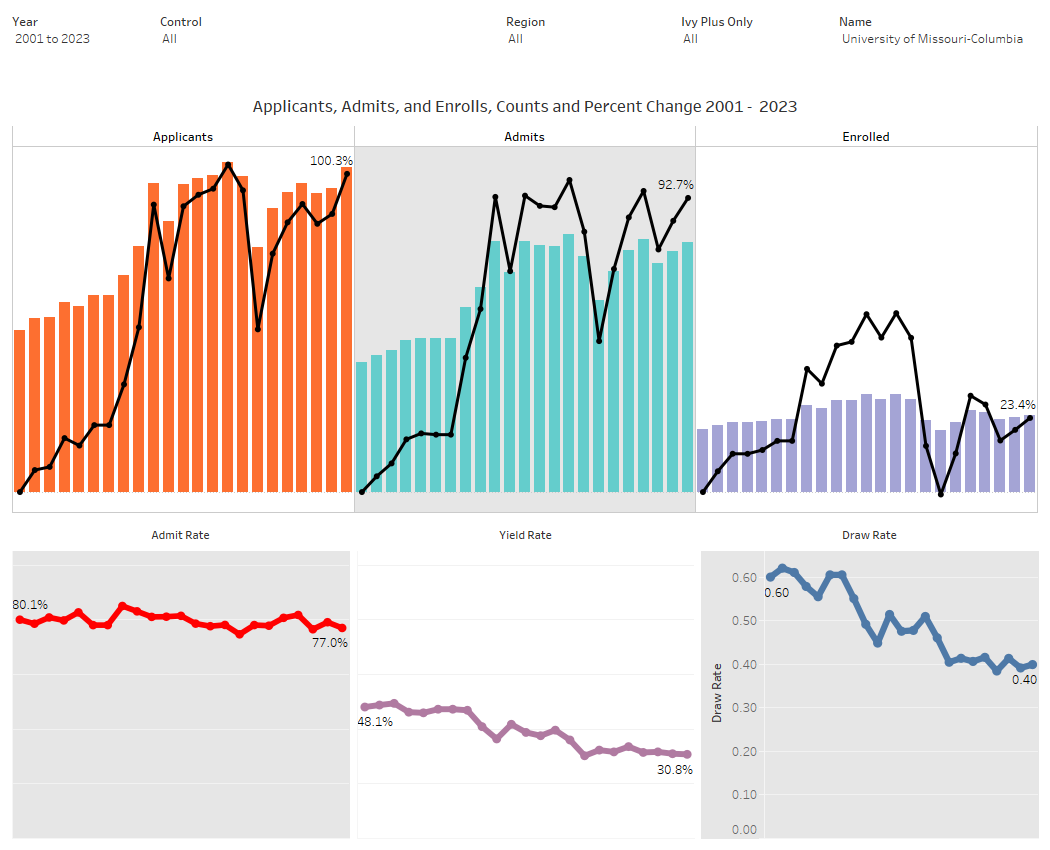Select the Draw Rate chart title
1050x850 pixels.
coord(870,535)
